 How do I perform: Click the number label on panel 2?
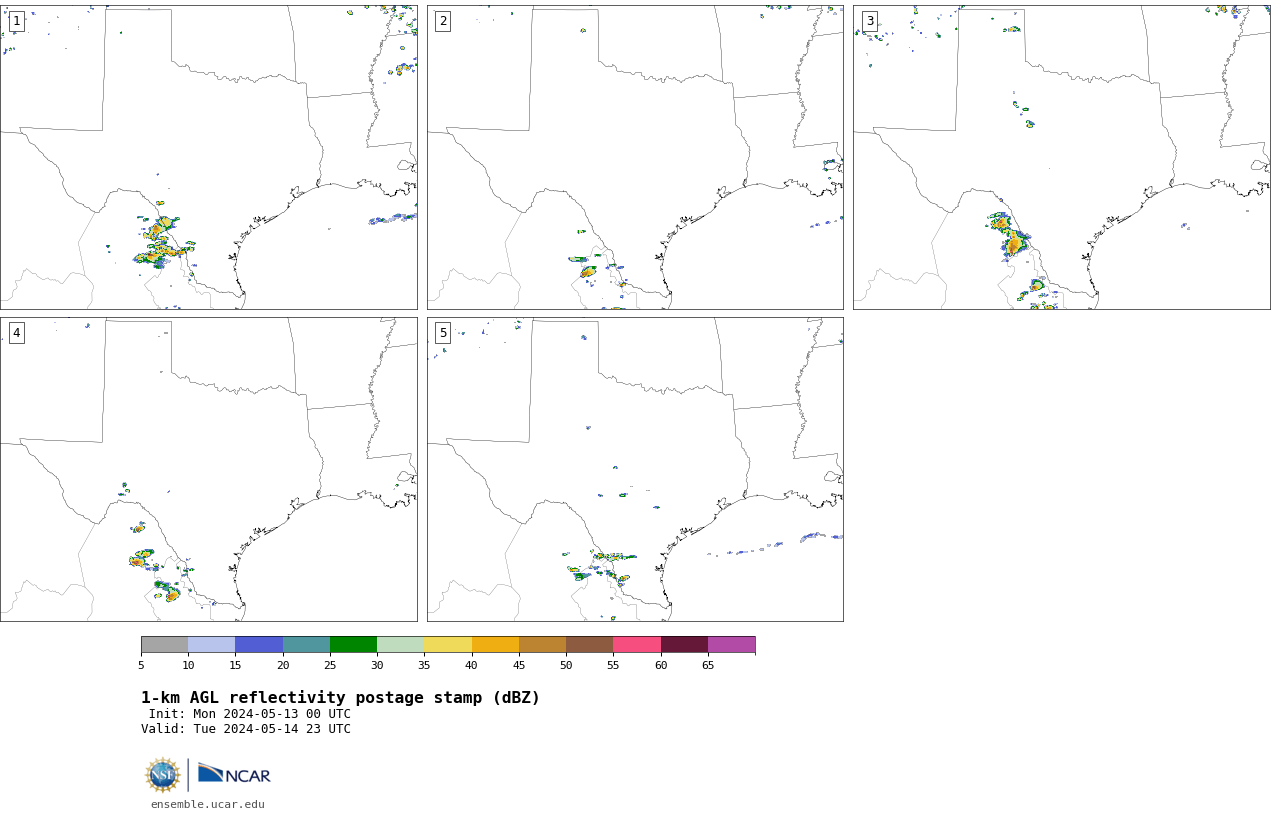click(x=443, y=21)
